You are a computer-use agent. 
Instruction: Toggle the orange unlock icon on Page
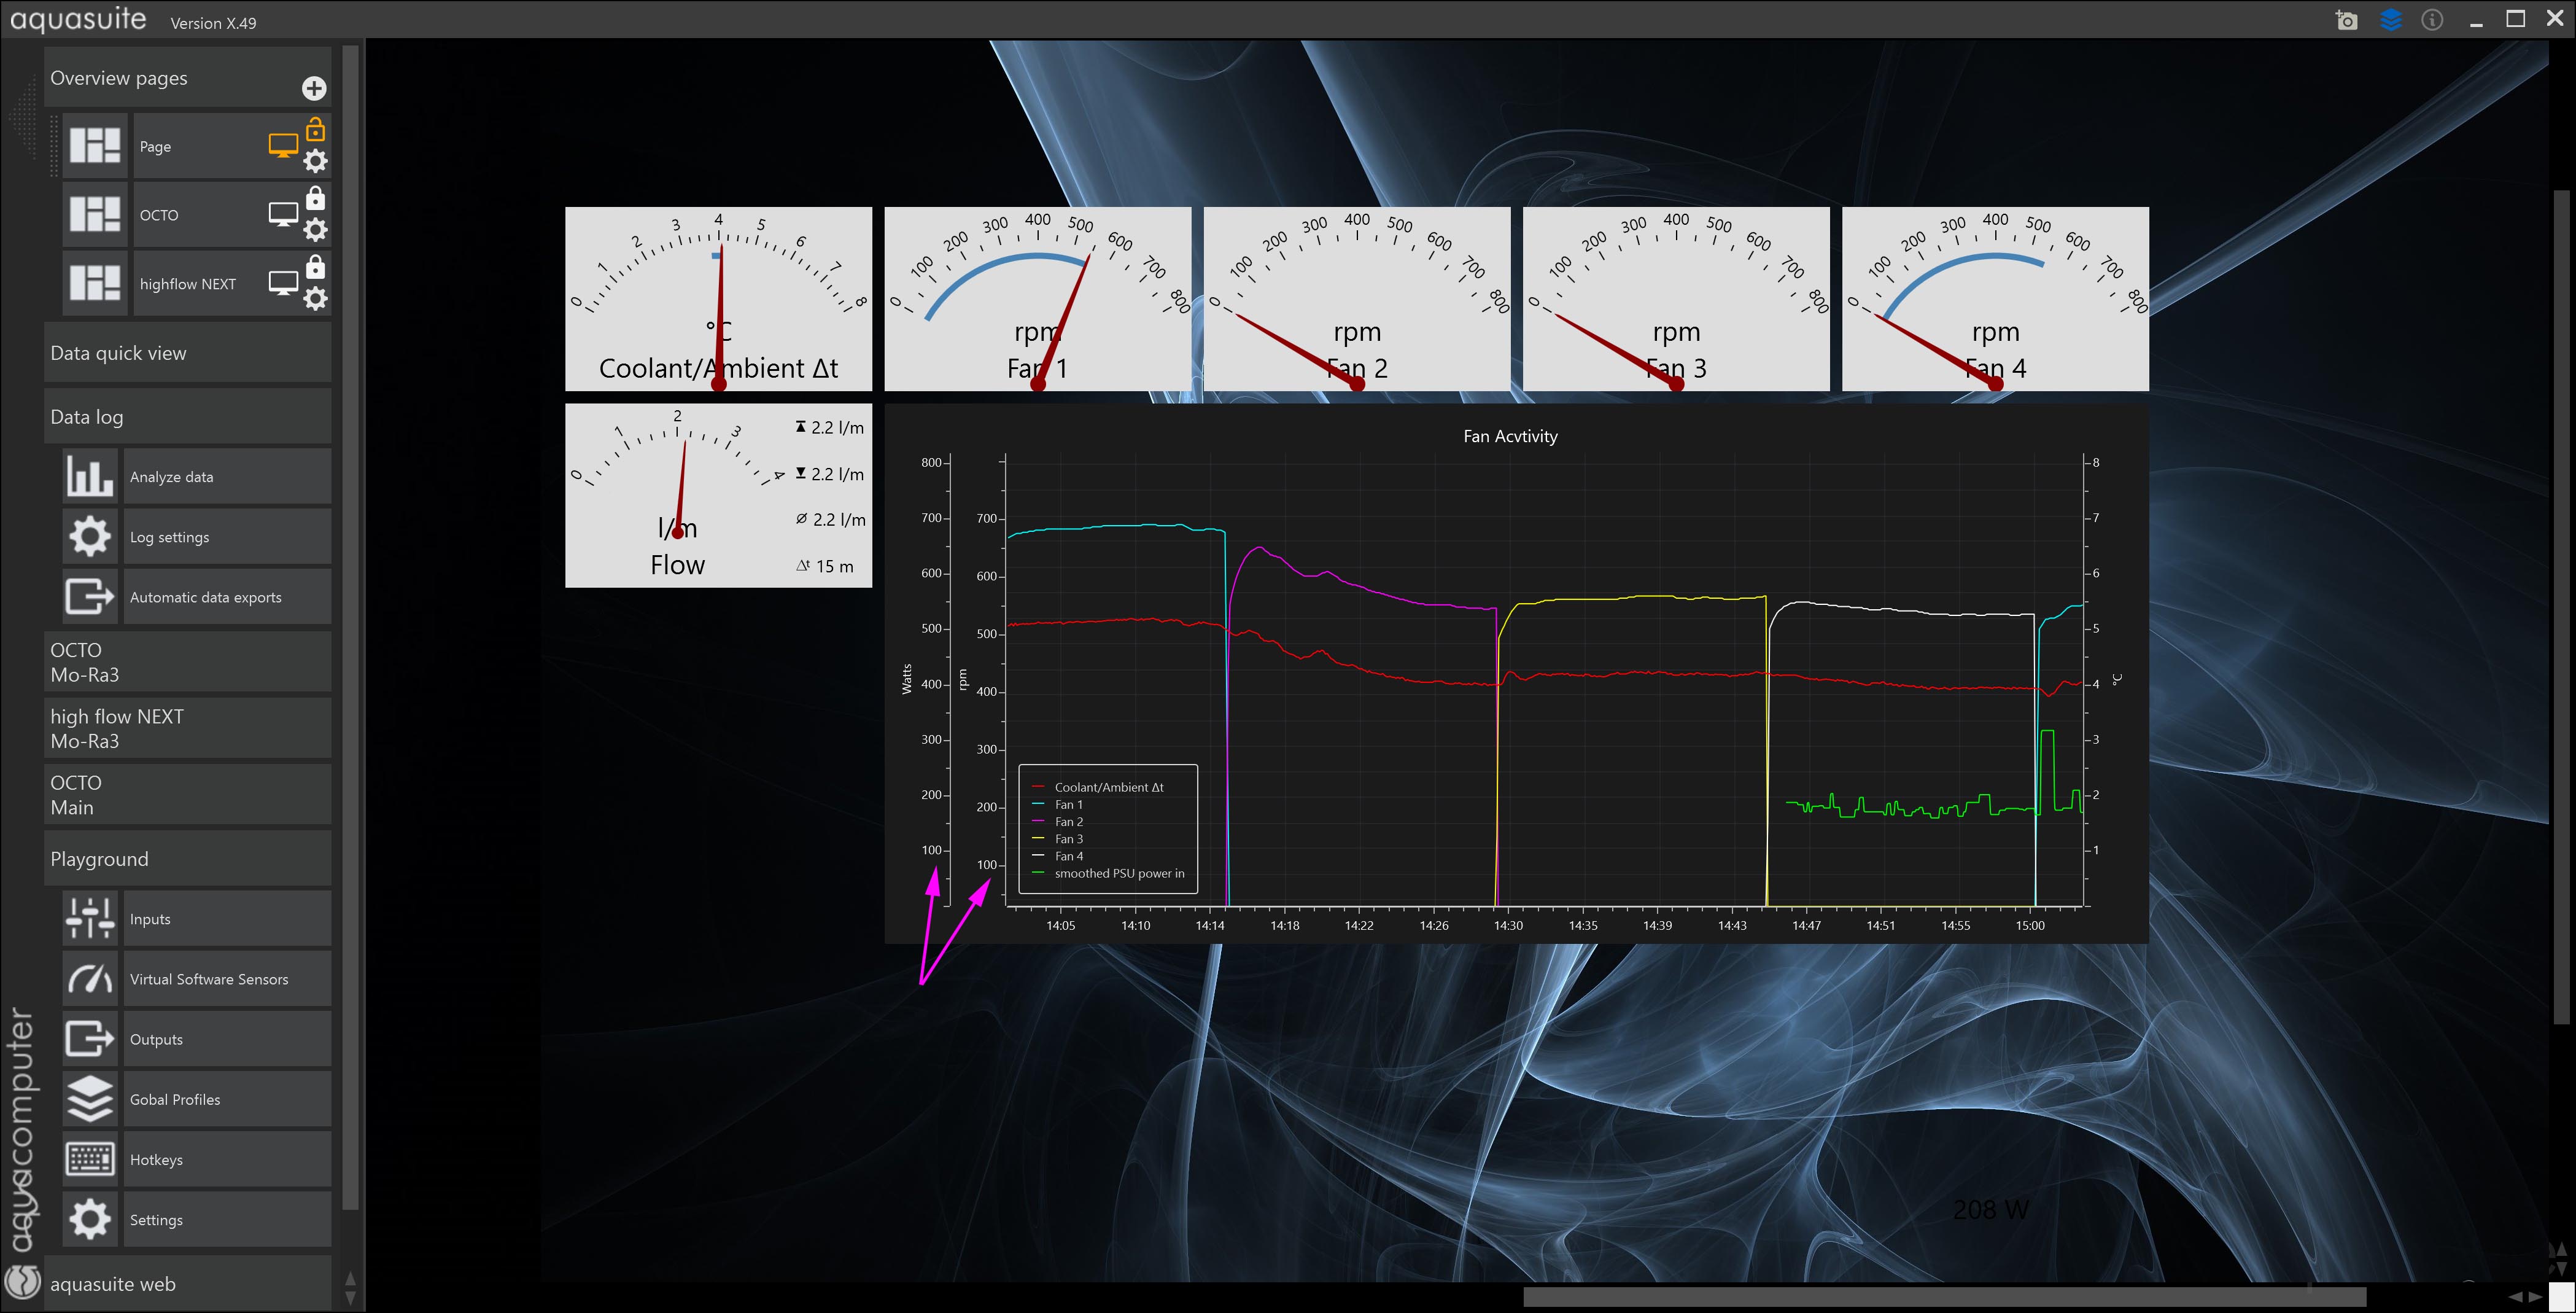pos(315,130)
